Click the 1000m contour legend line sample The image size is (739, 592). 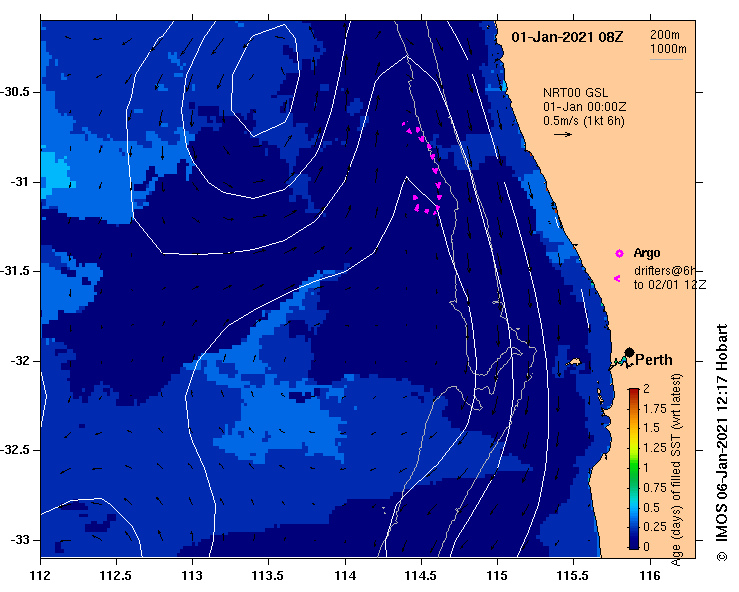(666, 59)
